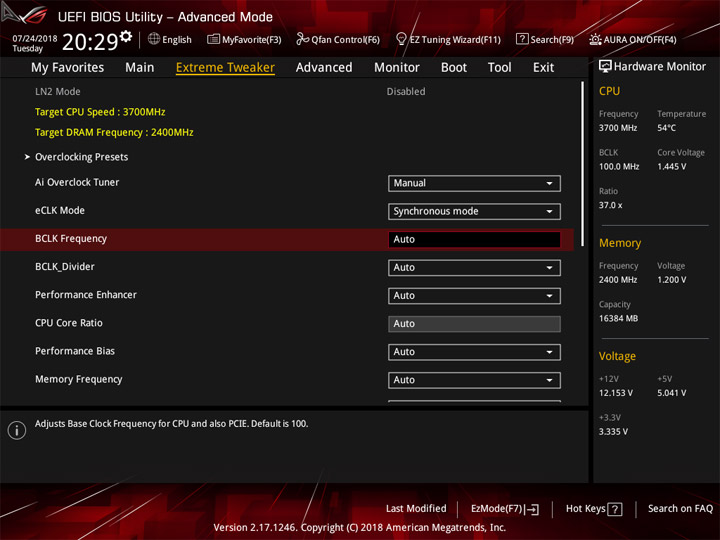The height and width of the screenshot is (540, 720).
Task: Click the Memory Frequency label
Action: point(79,379)
